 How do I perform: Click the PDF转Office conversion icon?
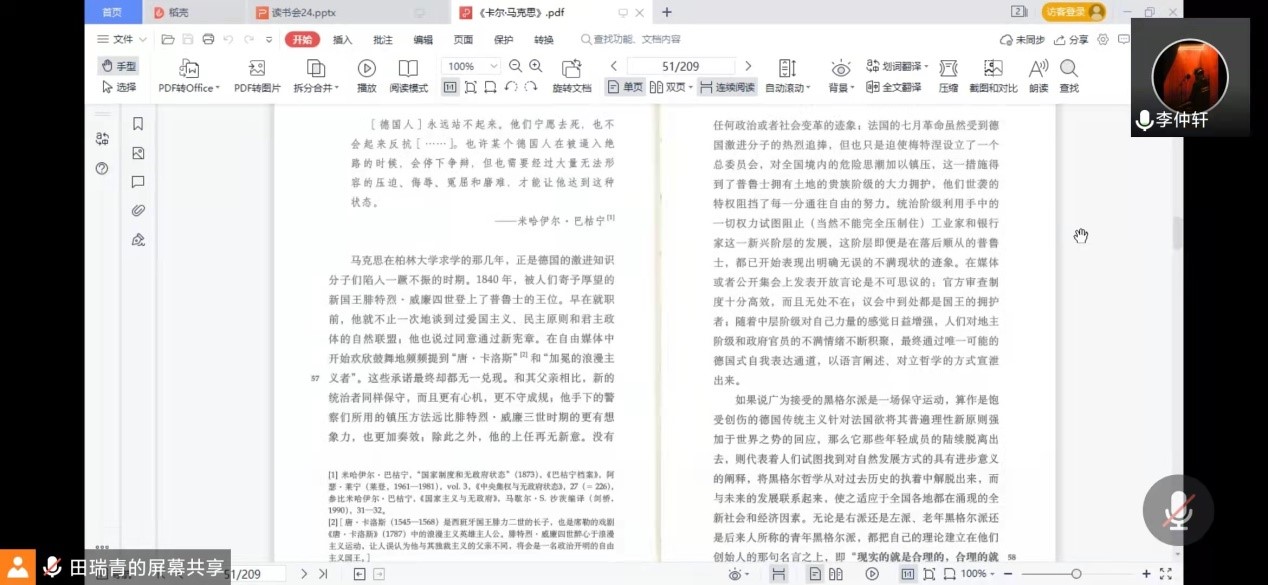tap(188, 68)
